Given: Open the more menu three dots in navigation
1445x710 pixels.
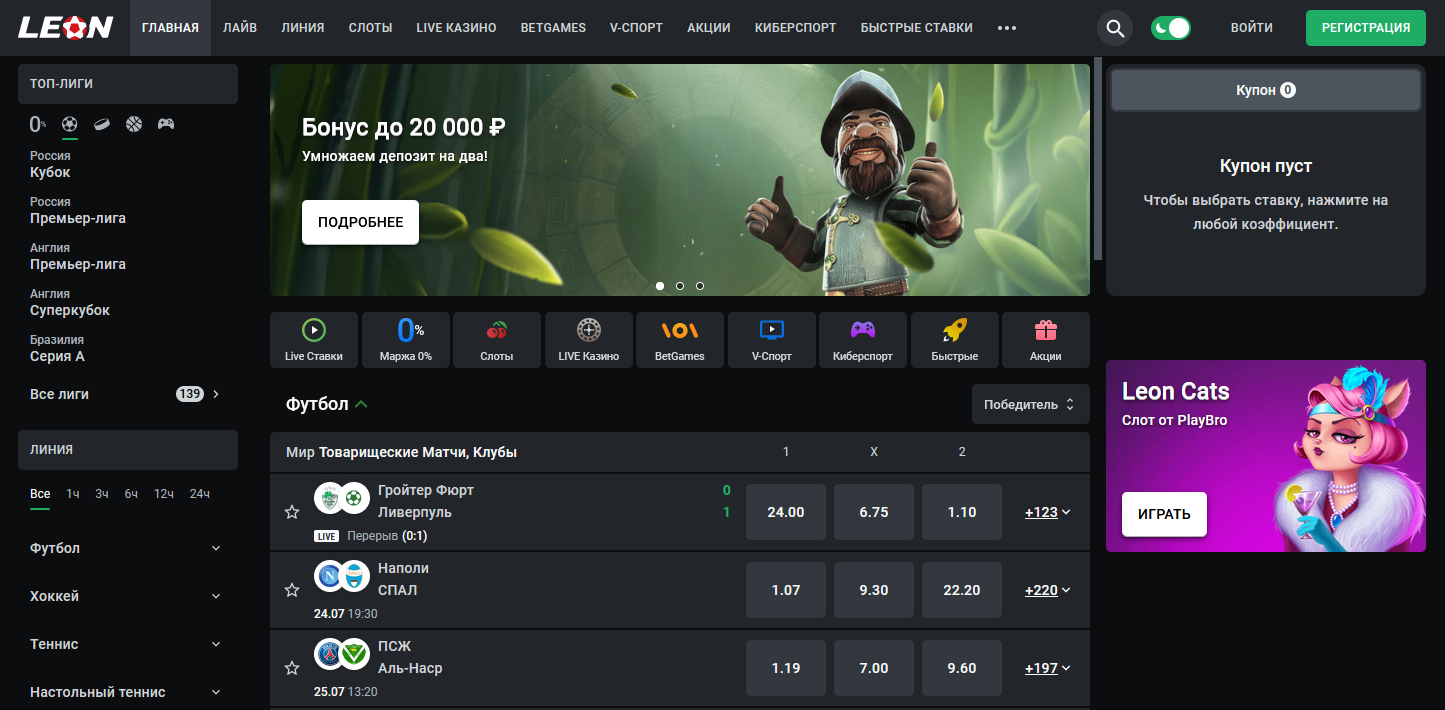Looking at the screenshot, I should [x=1007, y=28].
